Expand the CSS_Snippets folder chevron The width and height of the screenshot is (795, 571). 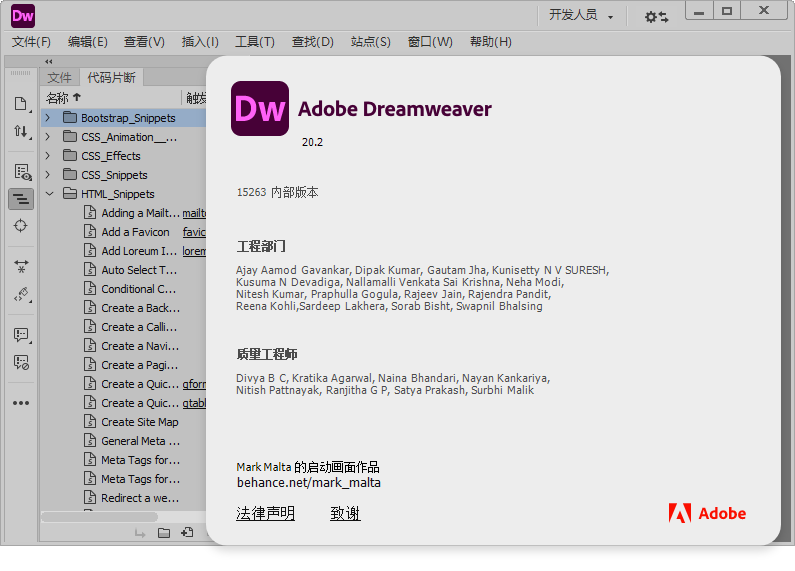48,175
